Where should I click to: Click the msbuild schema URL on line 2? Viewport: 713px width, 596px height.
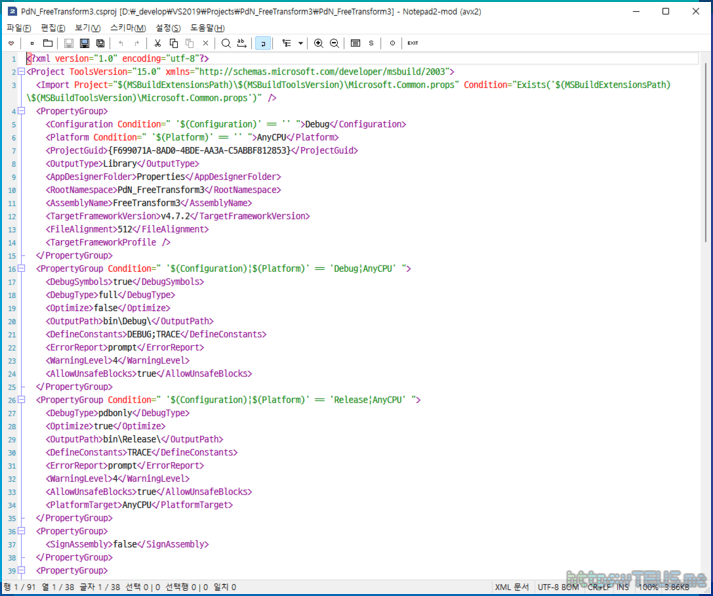click(x=322, y=72)
